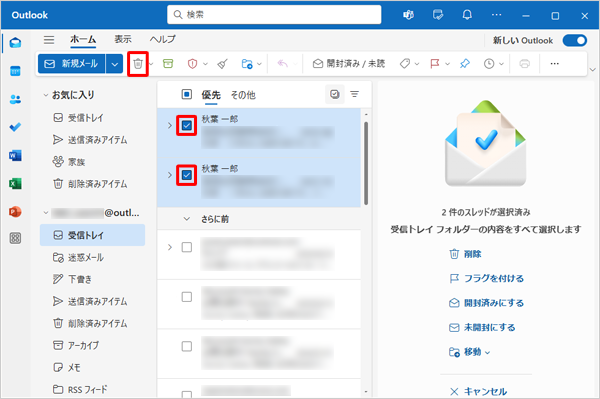
Task: Check the first message under さらに前
Action: tap(187, 247)
